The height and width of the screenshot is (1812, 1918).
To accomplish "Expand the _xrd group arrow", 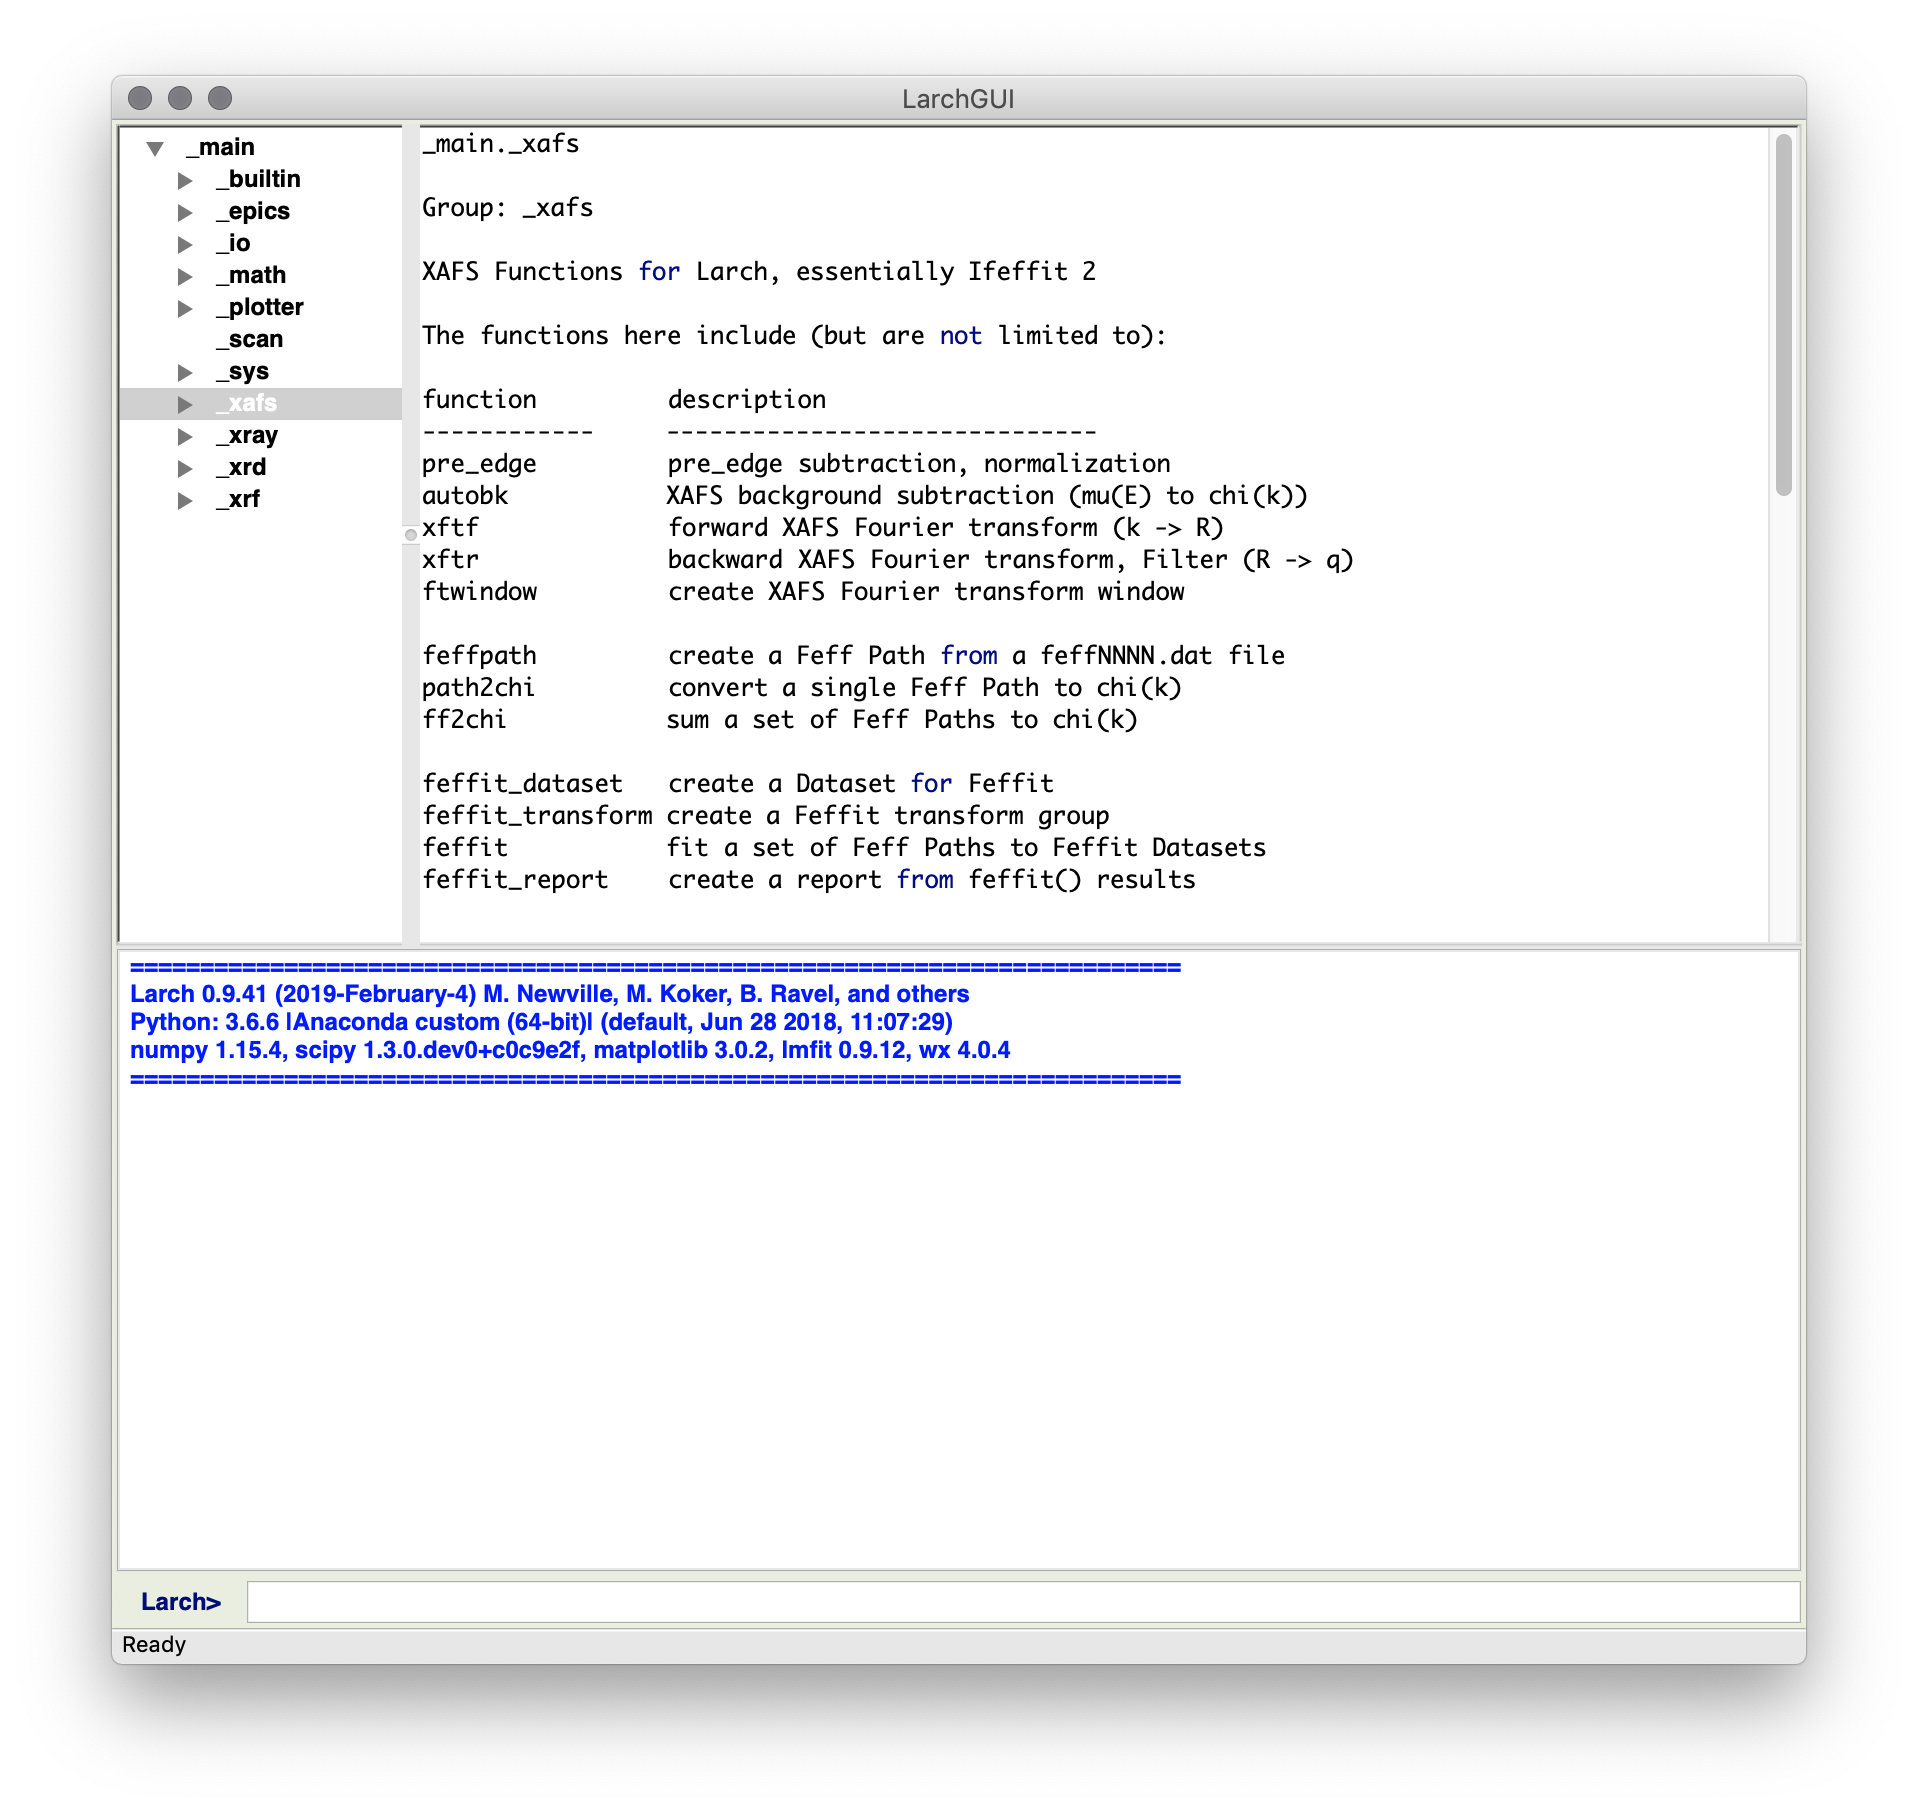I will pos(185,468).
